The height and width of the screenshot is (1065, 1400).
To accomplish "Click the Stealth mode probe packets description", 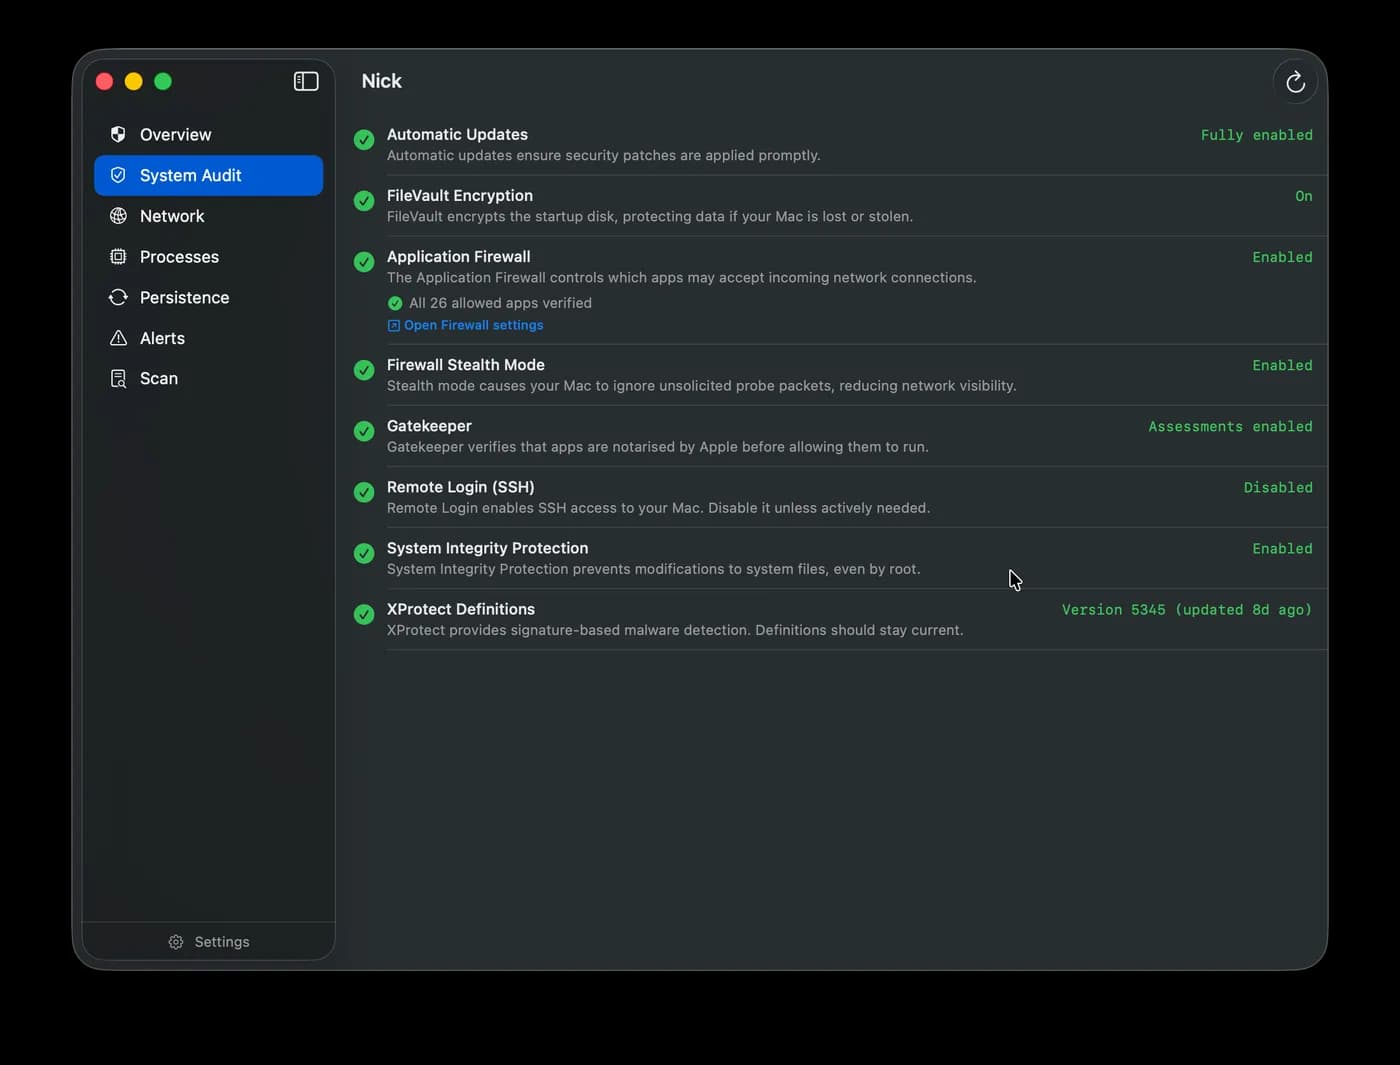I will 702,386.
